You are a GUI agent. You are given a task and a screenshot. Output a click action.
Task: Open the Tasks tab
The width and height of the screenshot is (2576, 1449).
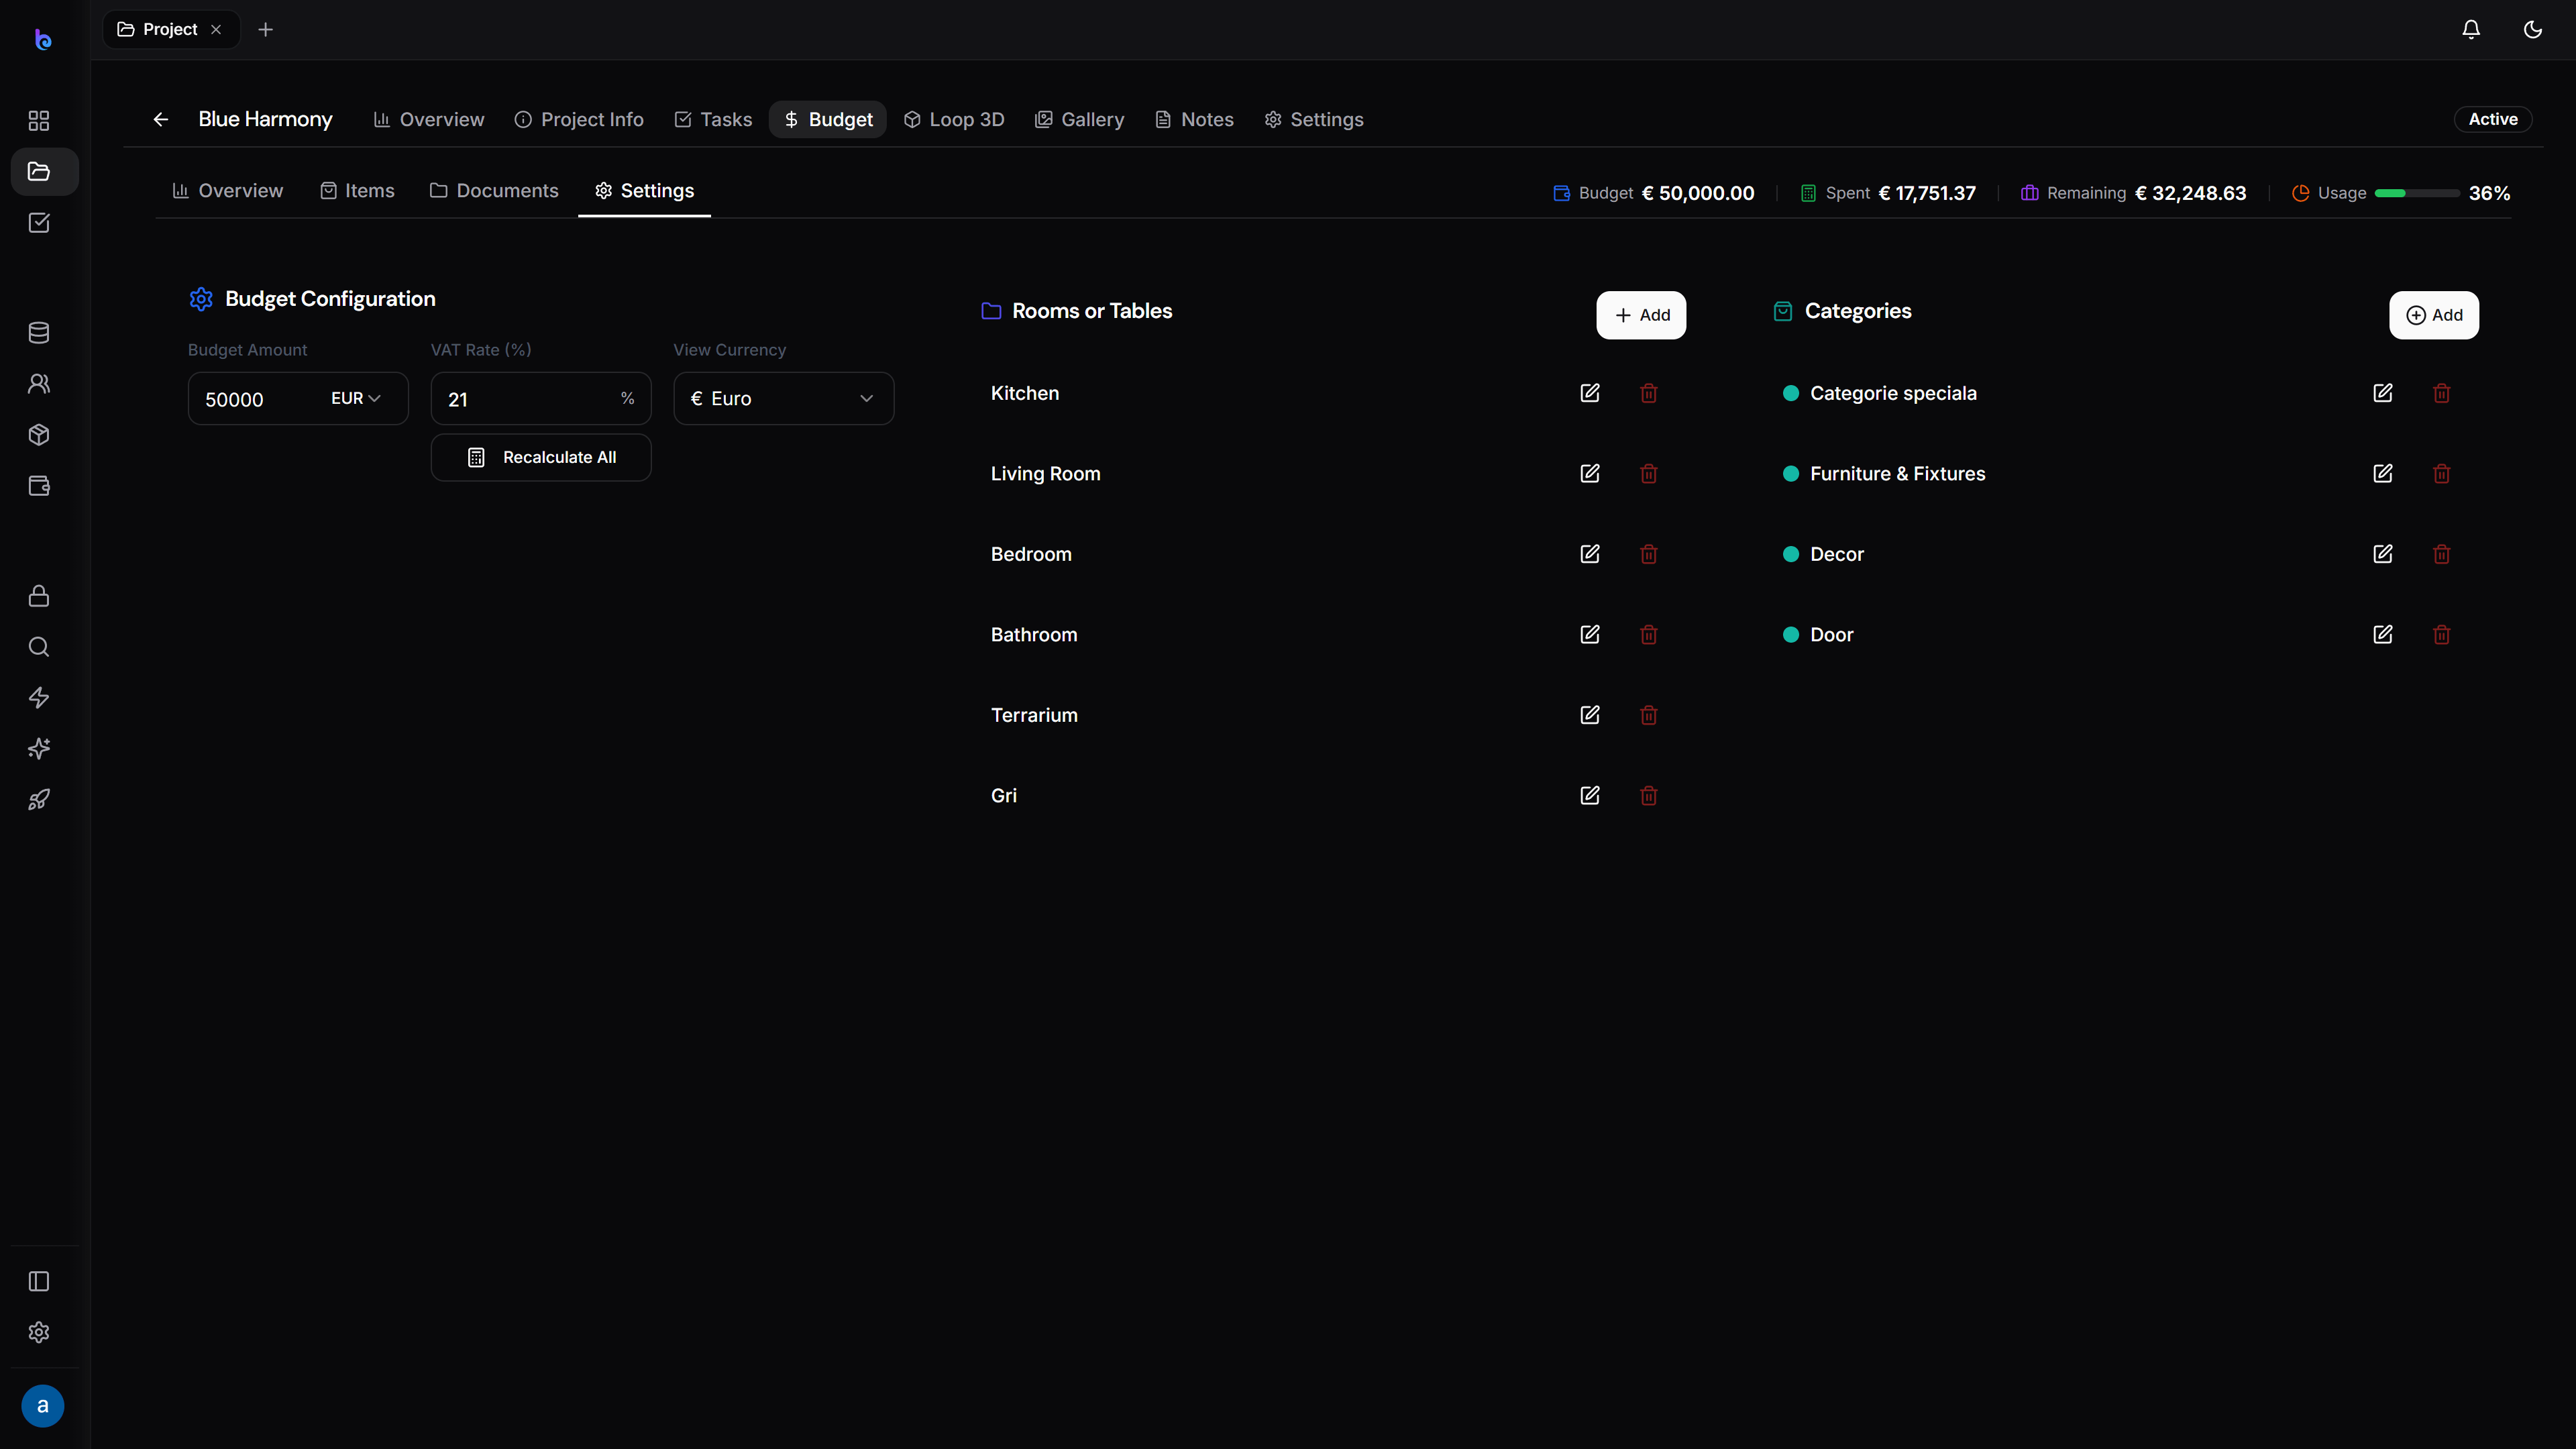[713, 120]
